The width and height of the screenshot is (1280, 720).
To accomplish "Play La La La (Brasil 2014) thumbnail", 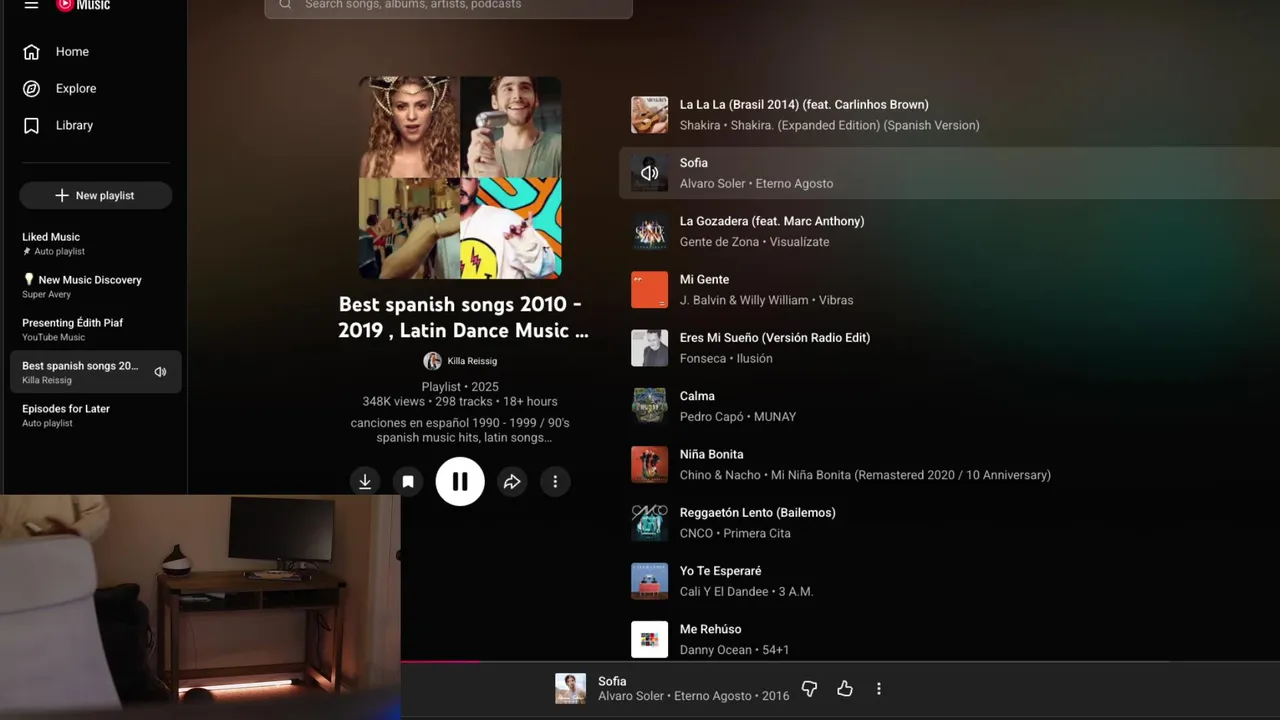I will 649,115.
